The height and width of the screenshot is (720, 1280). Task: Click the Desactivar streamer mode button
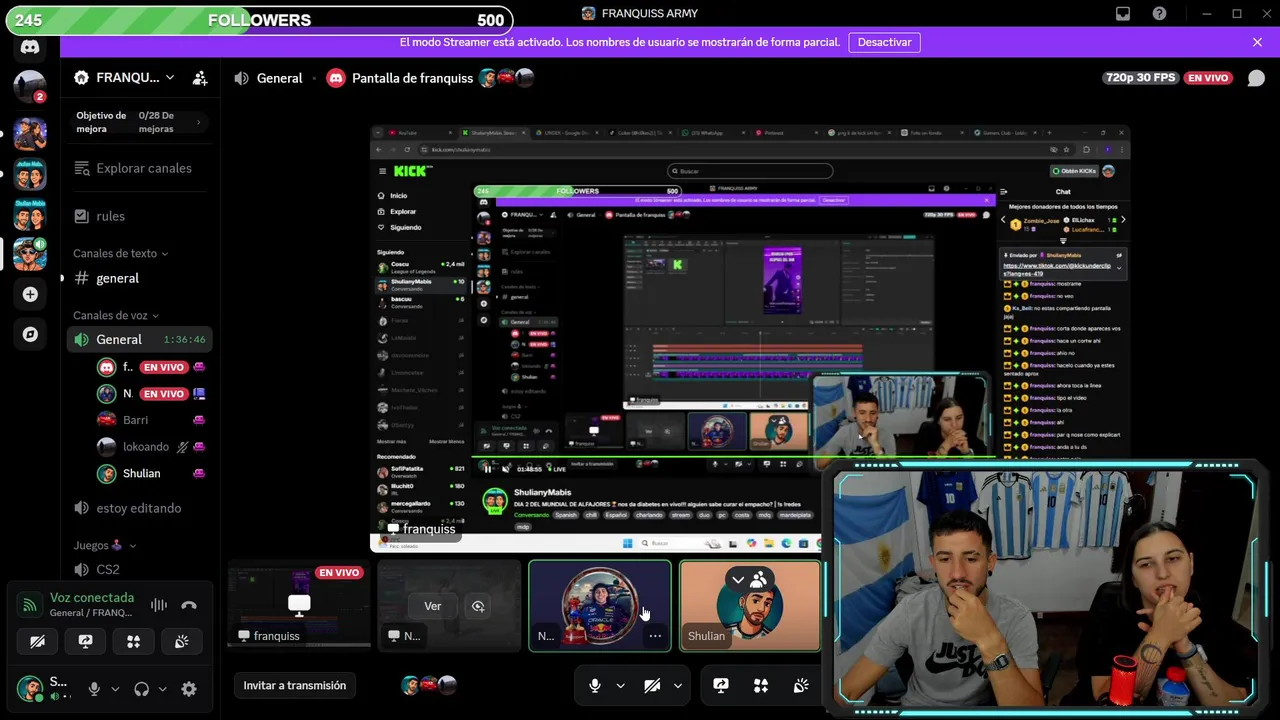pos(885,42)
